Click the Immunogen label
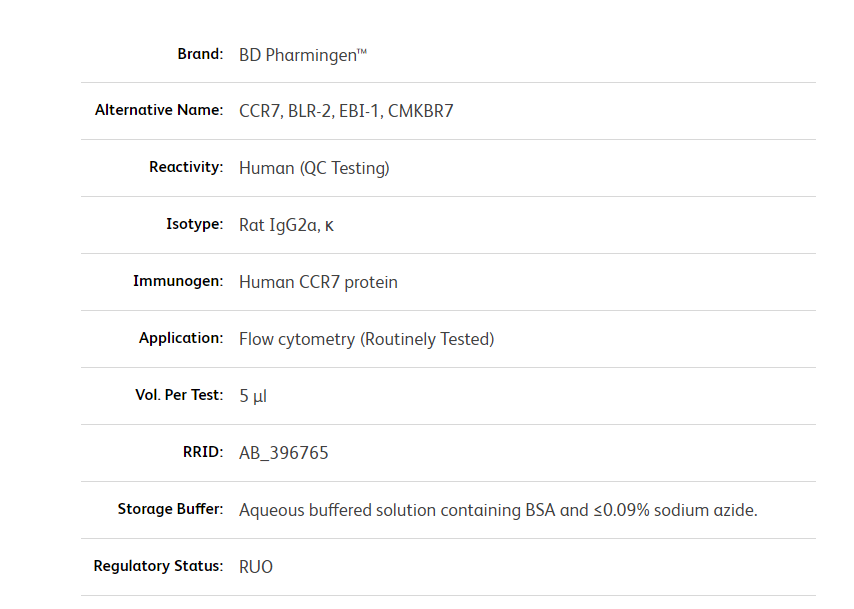Screen dimensions: 854x609 click(178, 281)
